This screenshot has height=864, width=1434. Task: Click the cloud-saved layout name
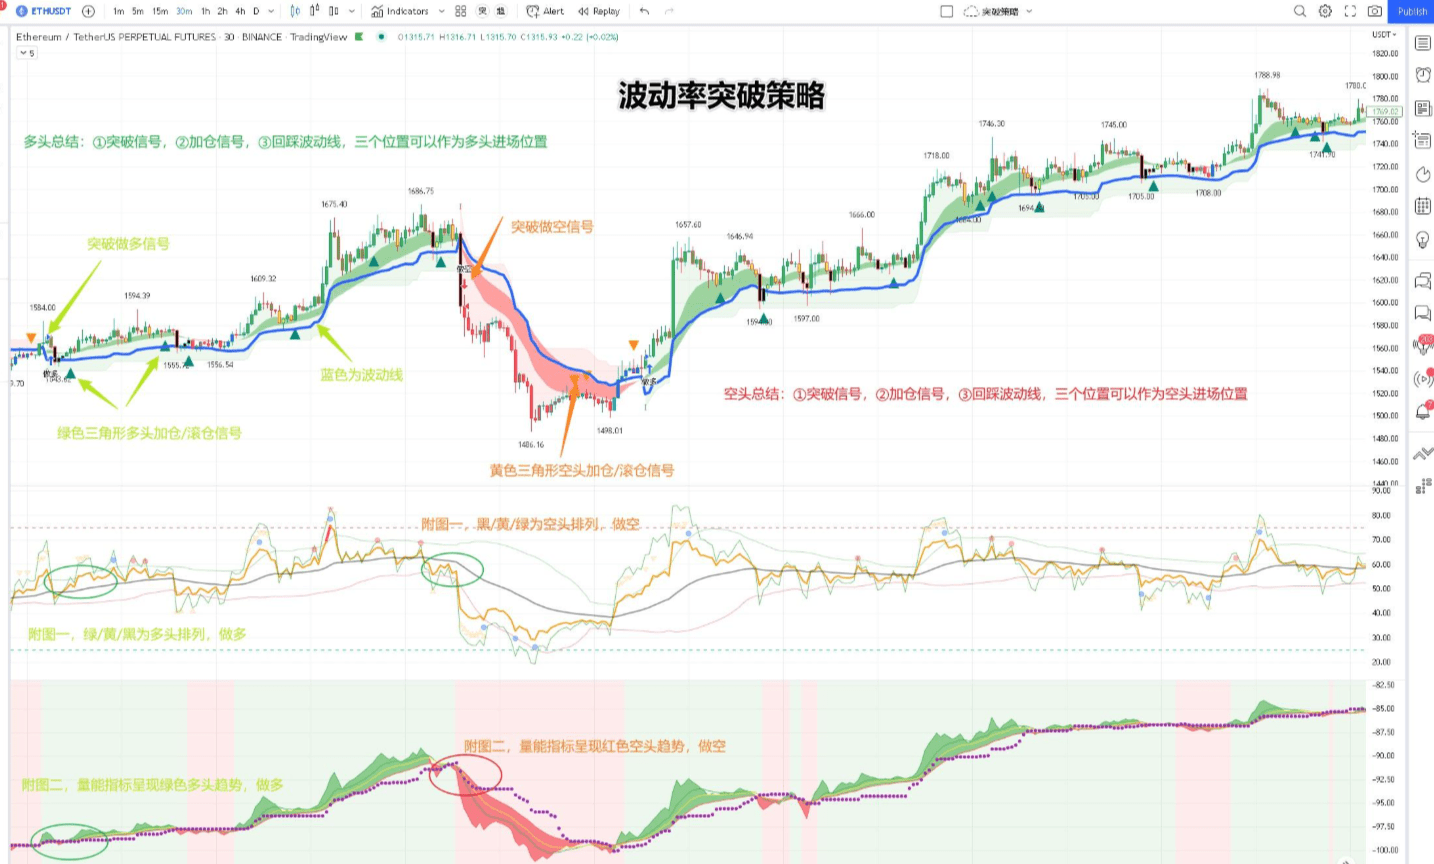coord(992,11)
